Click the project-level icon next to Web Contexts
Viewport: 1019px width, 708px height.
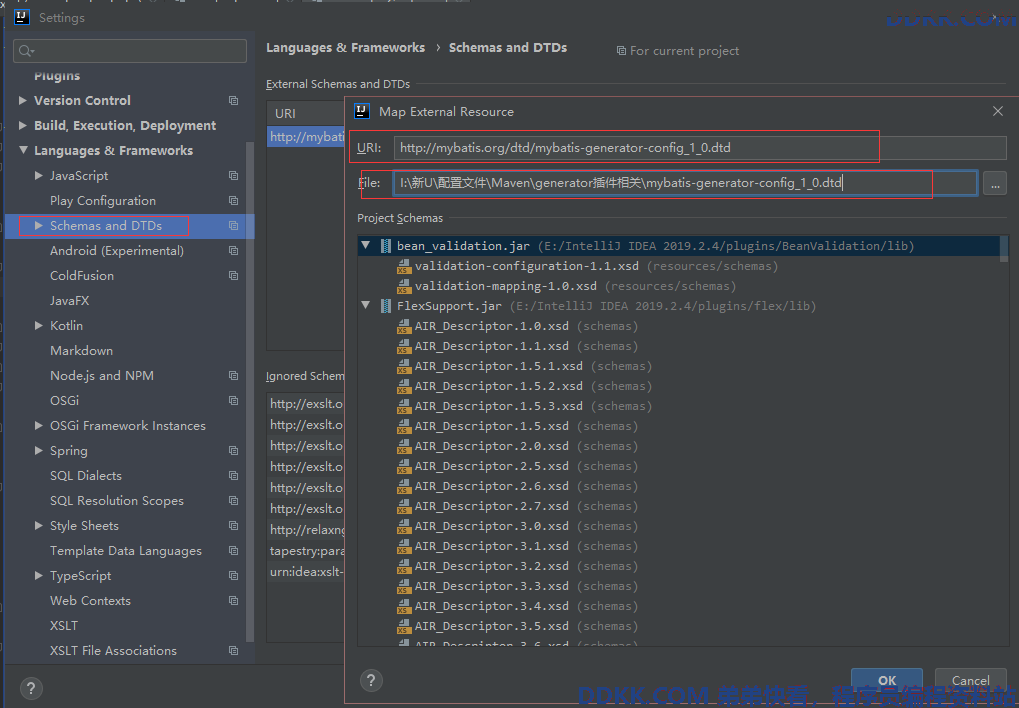233,601
